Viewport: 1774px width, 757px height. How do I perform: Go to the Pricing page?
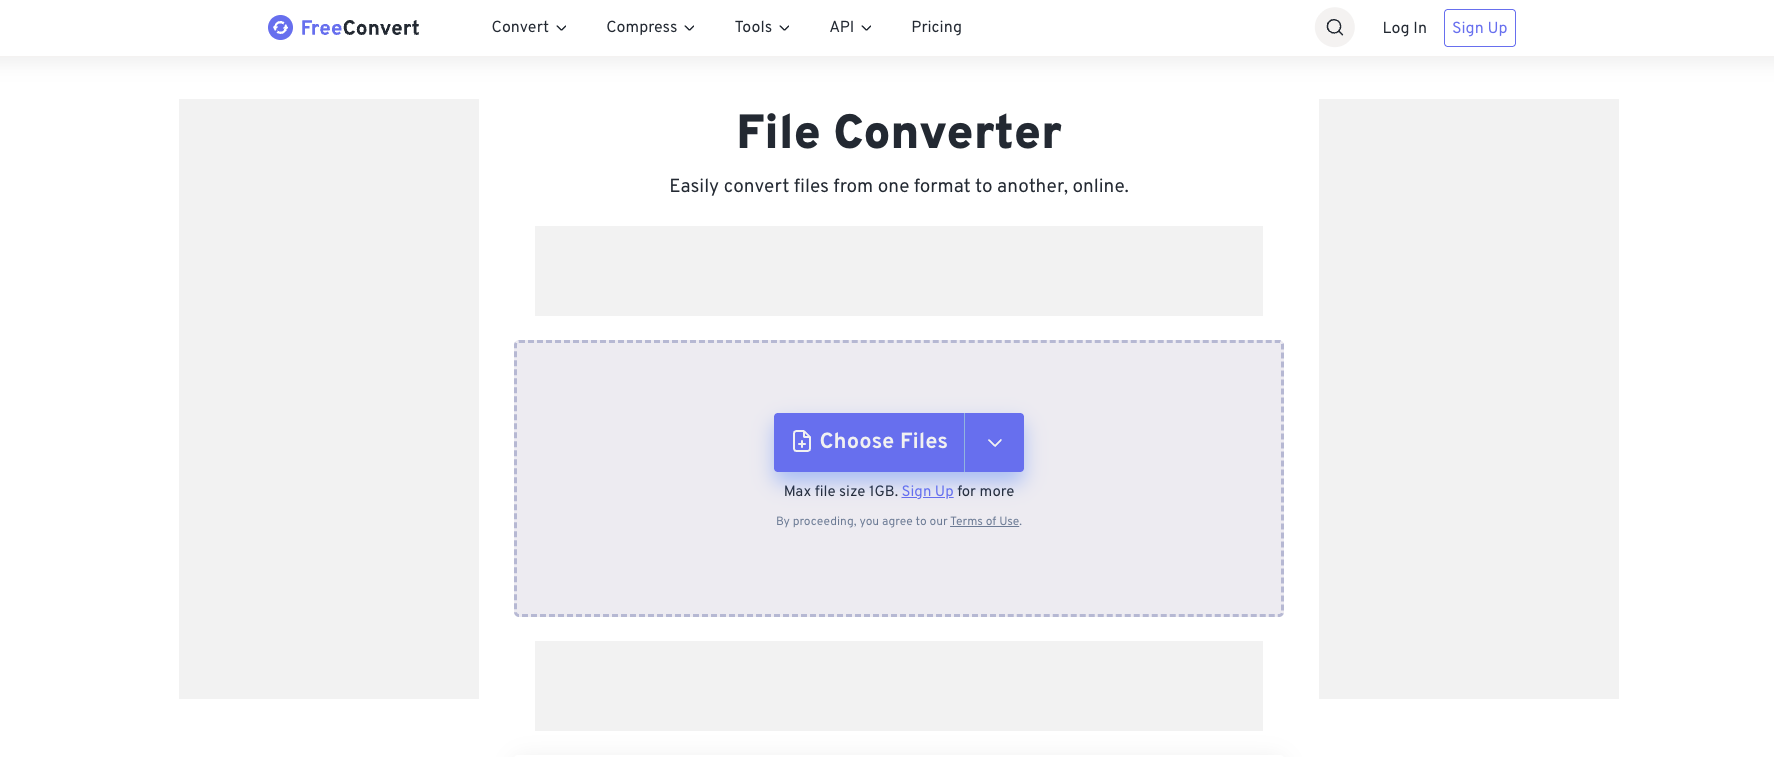coord(936,27)
